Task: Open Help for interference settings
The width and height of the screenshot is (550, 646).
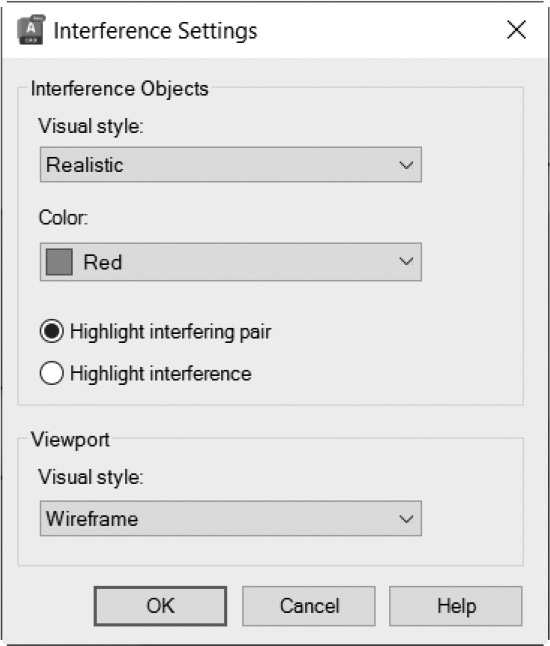Action: 456,606
